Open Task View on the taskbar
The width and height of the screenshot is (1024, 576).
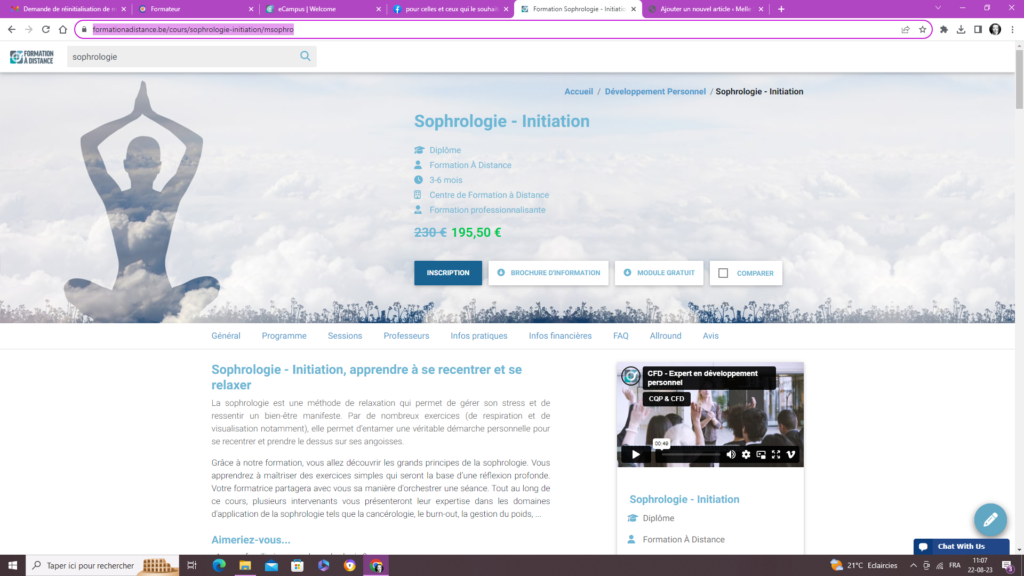191,566
